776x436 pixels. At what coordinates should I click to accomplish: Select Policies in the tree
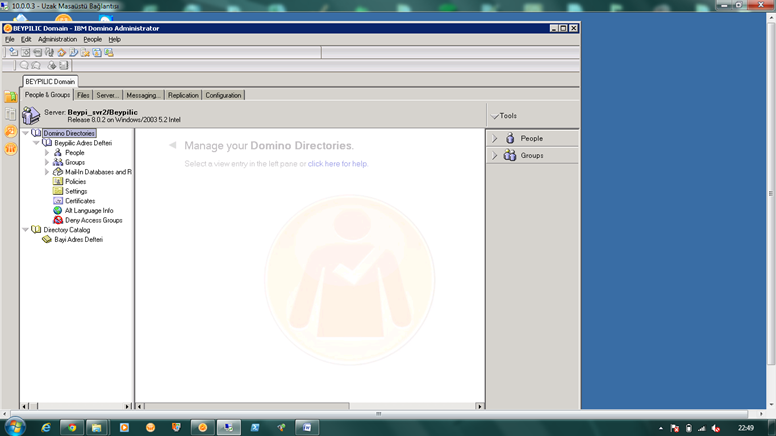coord(75,182)
